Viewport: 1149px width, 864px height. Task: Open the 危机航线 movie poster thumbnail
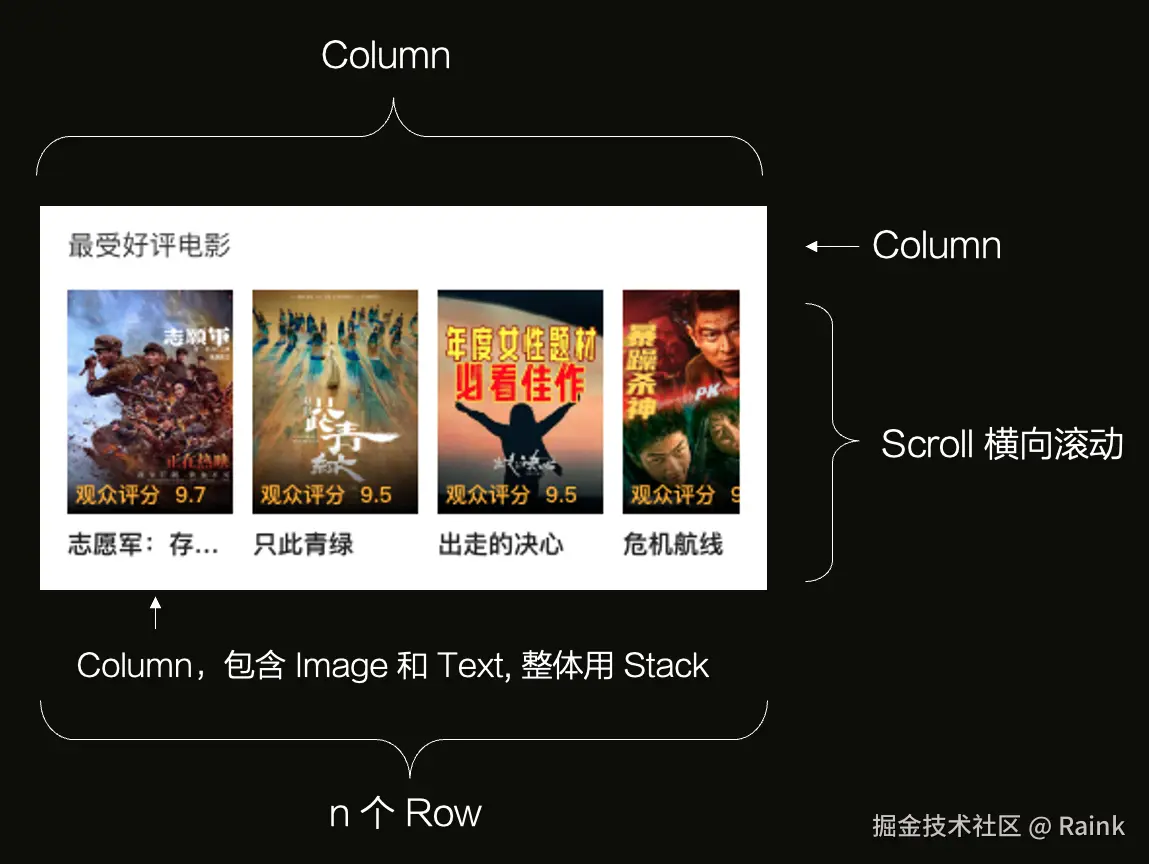click(681, 402)
